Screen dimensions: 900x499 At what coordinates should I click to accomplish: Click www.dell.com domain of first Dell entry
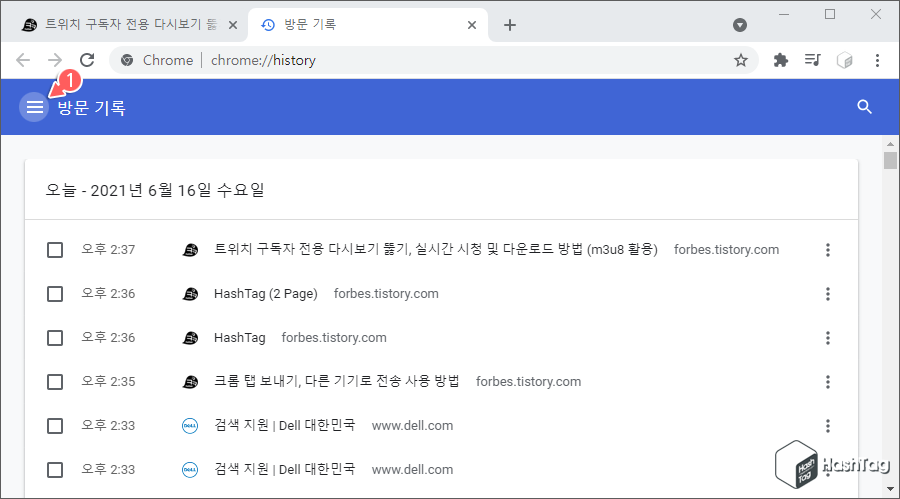coord(412,426)
